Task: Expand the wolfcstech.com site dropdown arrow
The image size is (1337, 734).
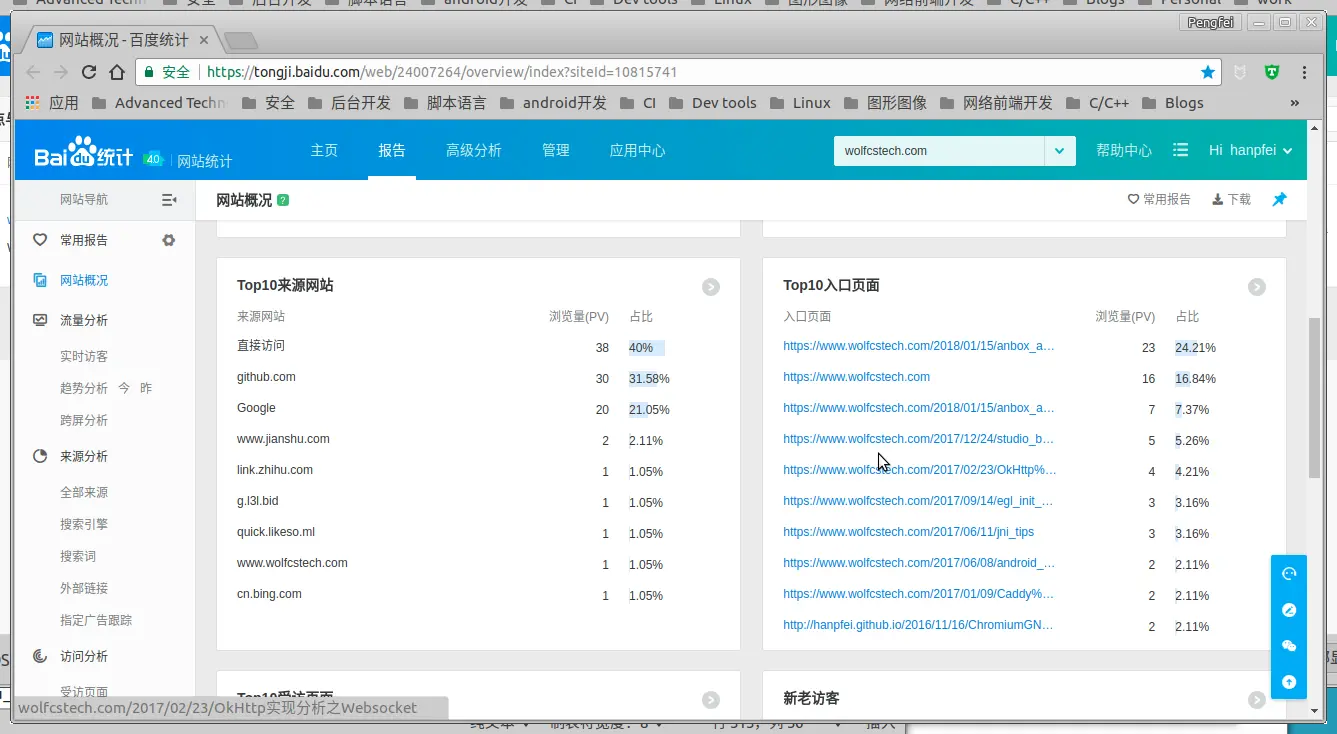Action: 1060,151
